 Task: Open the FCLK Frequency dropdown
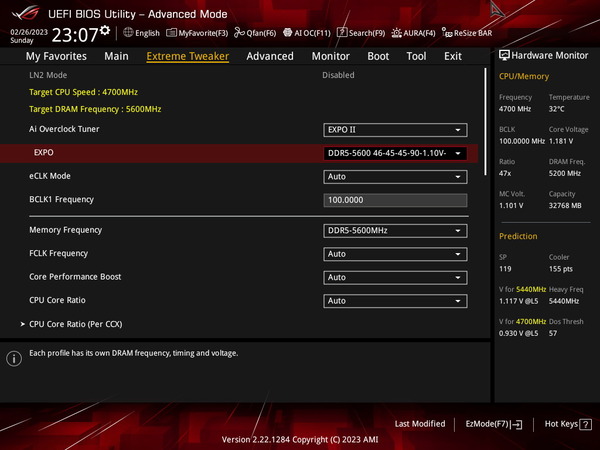tap(395, 254)
